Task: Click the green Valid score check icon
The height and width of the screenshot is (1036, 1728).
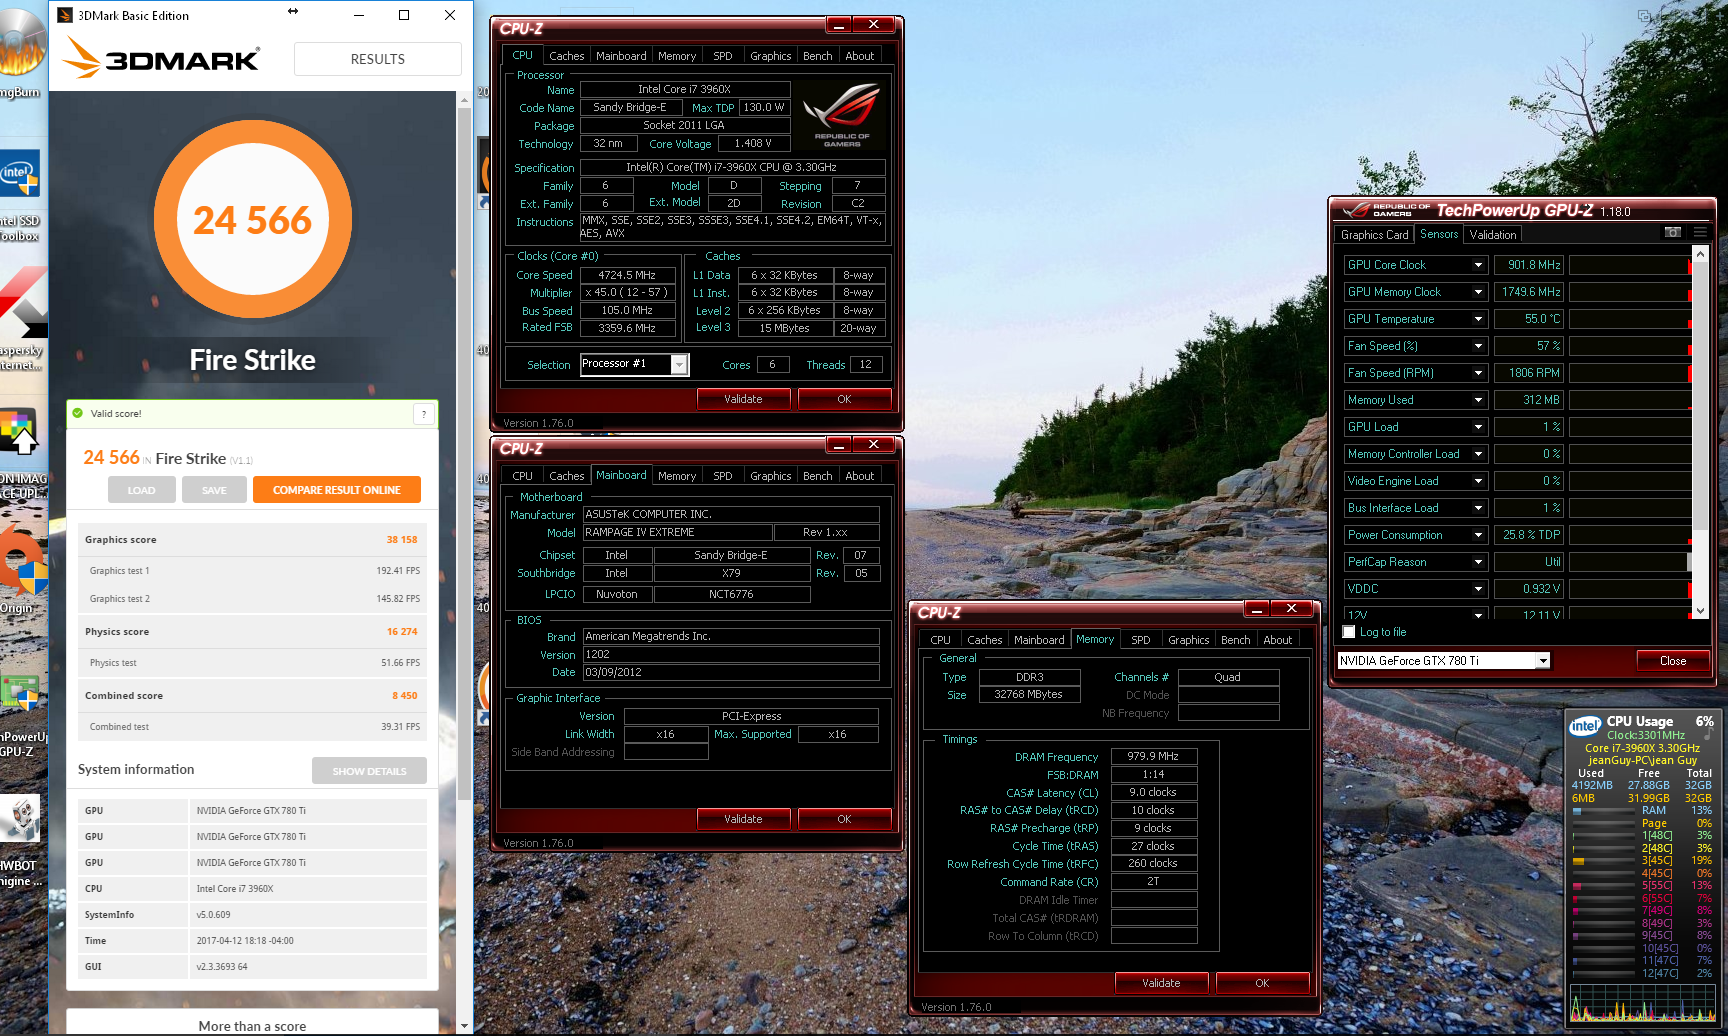Action: tap(78, 413)
